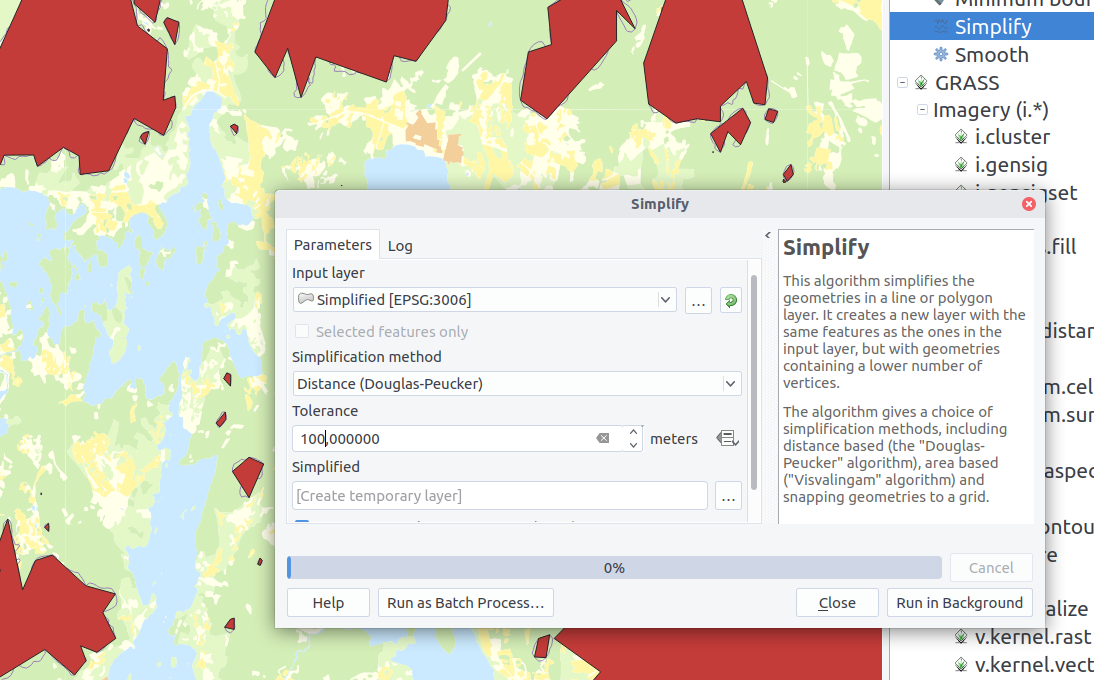Image resolution: width=1094 pixels, height=680 pixels.
Task: Switch to the Parameters tab
Action: click(x=332, y=245)
